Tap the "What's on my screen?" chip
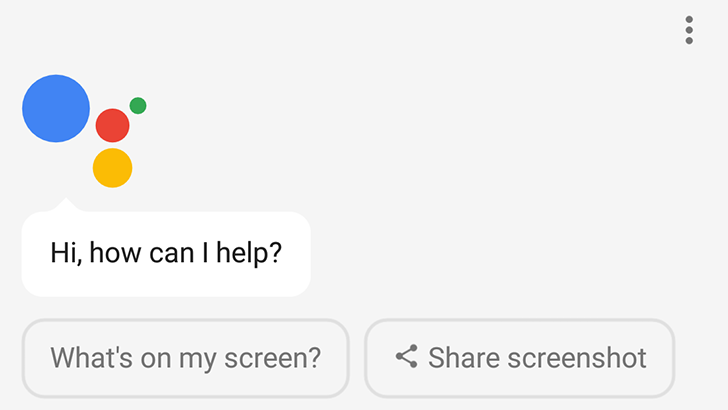The height and width of the screenshot is (410, 728). click(x=185, y=358)
